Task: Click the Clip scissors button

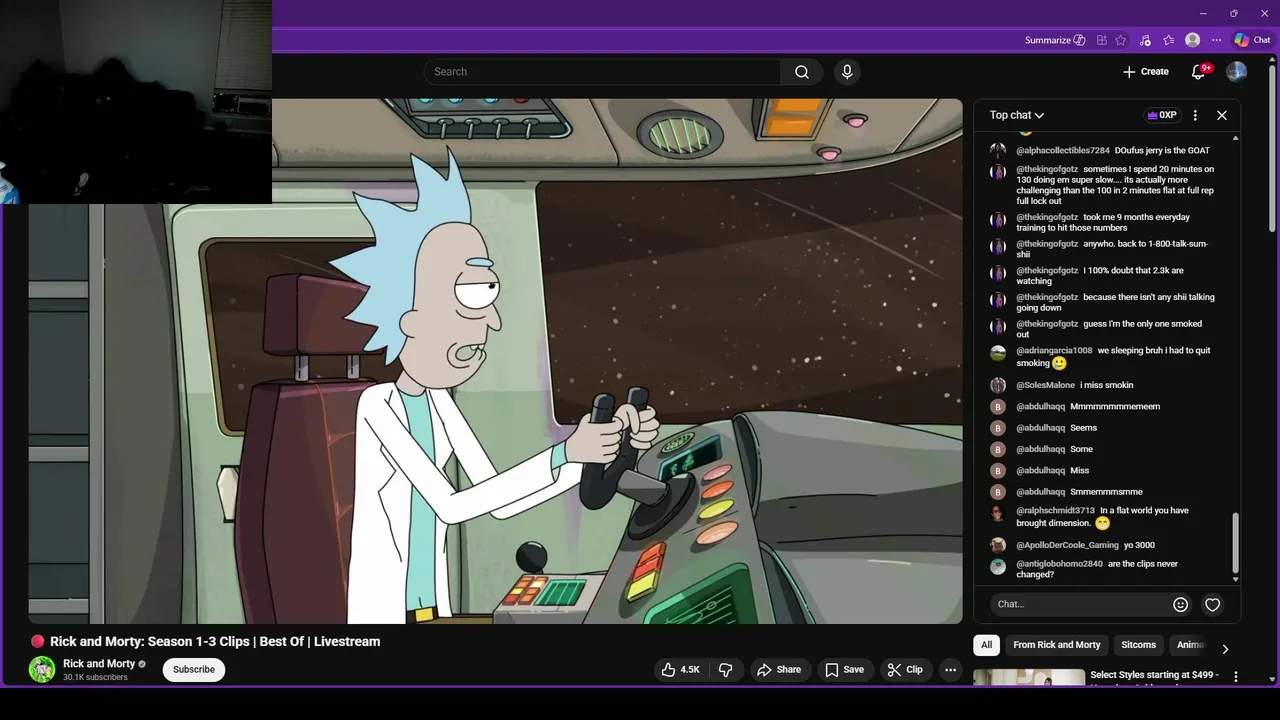Action: click(x=905, y=670)
